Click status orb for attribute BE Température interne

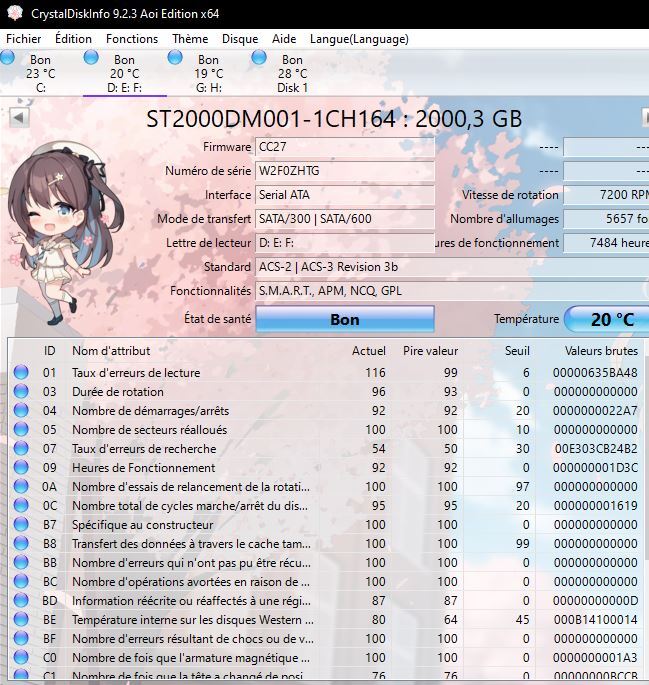[x=21, y=619]
